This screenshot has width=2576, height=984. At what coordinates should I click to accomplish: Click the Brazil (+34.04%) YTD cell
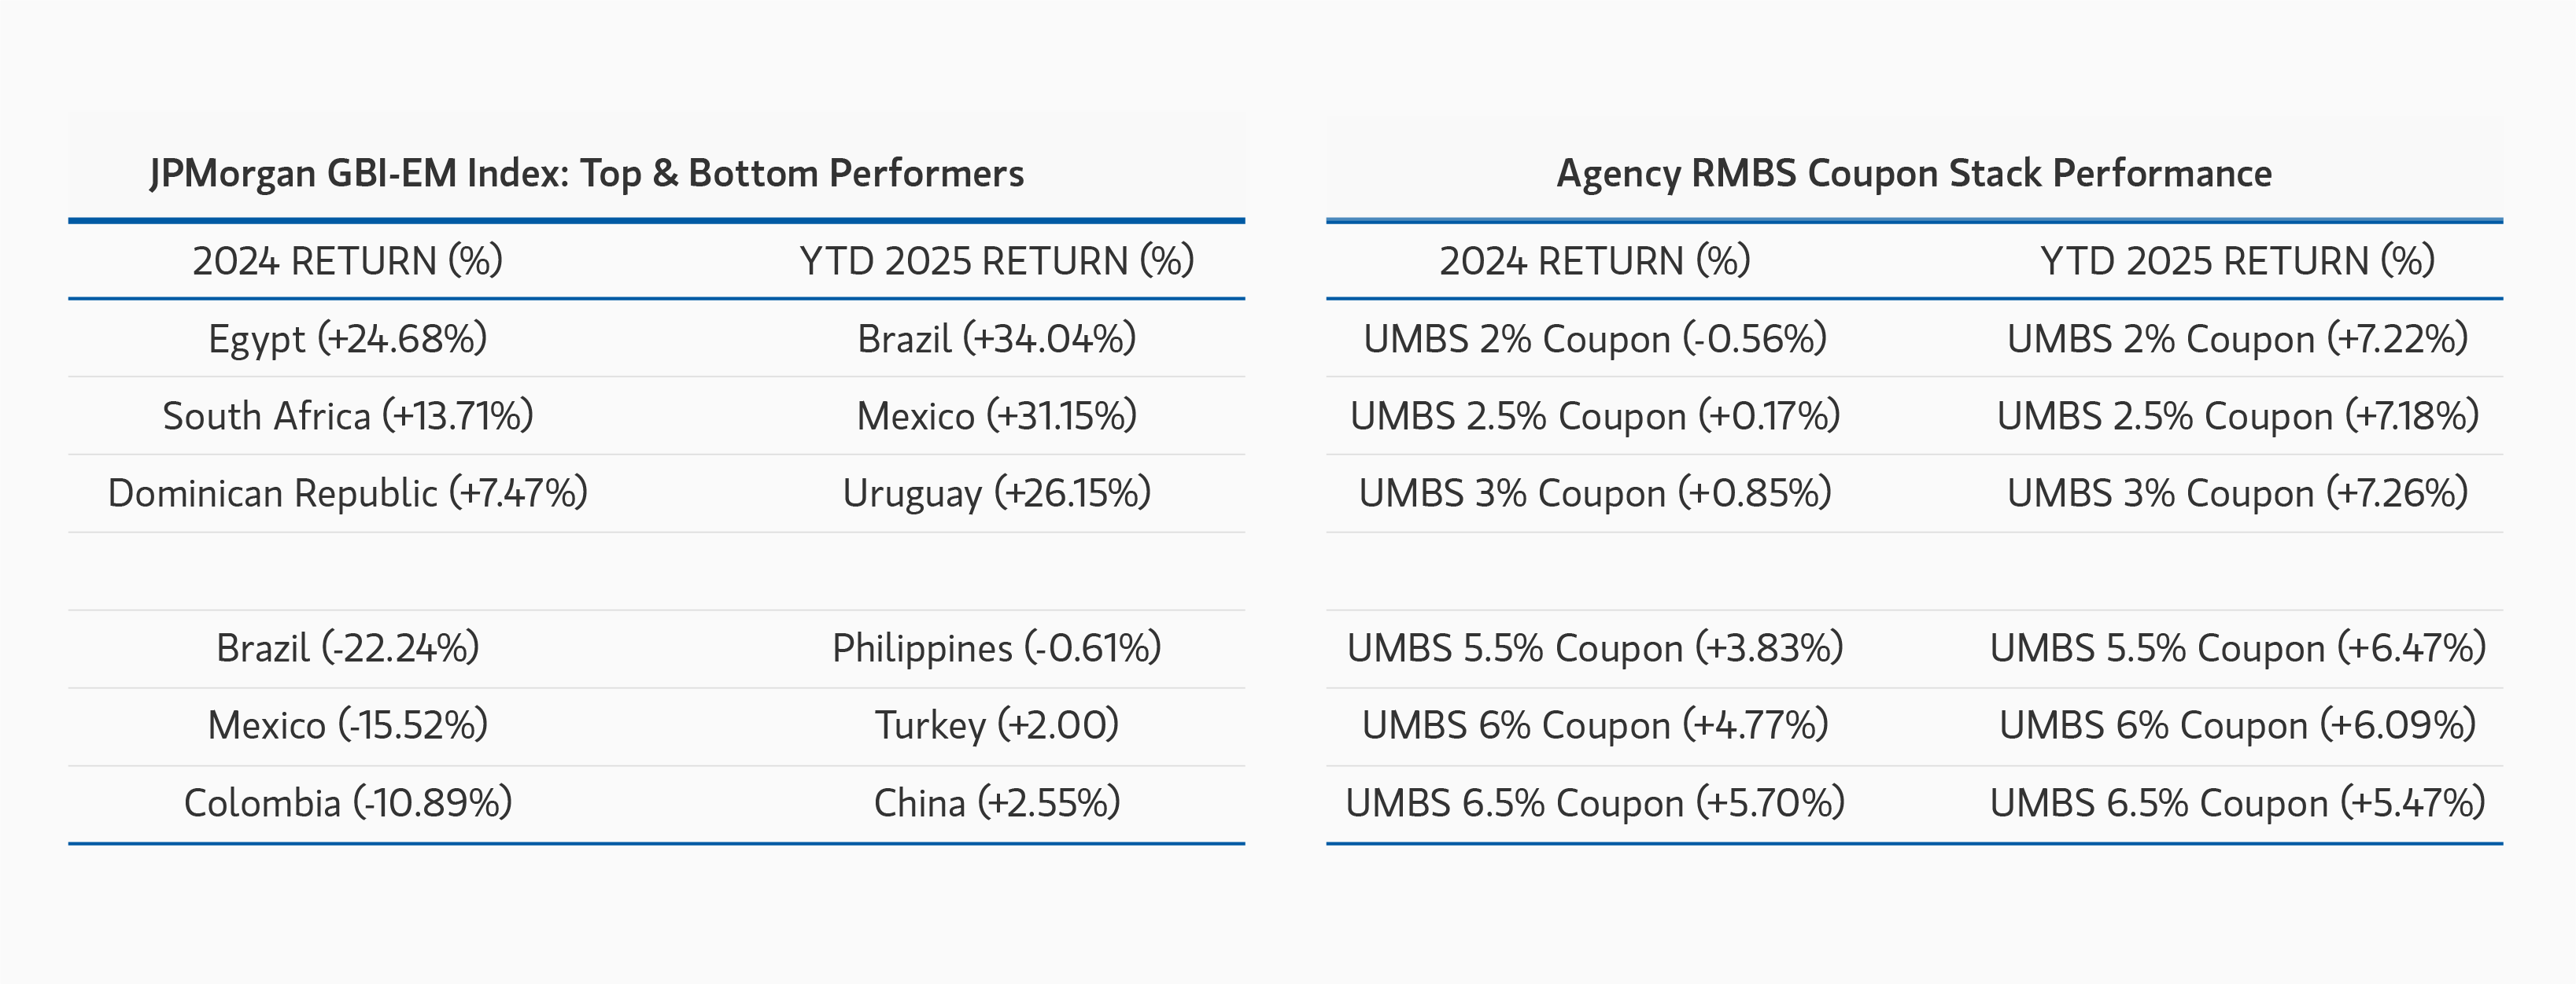click(996, 339)
